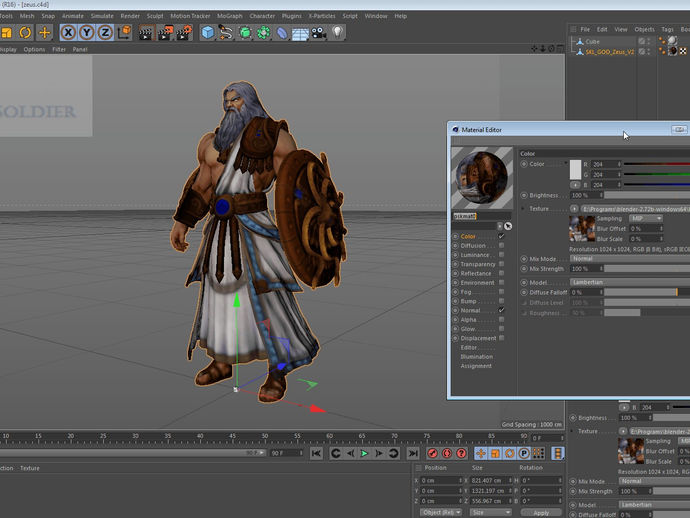Go to end of timeline
This screenshot has height=518, width=690.
pos(413,453)
